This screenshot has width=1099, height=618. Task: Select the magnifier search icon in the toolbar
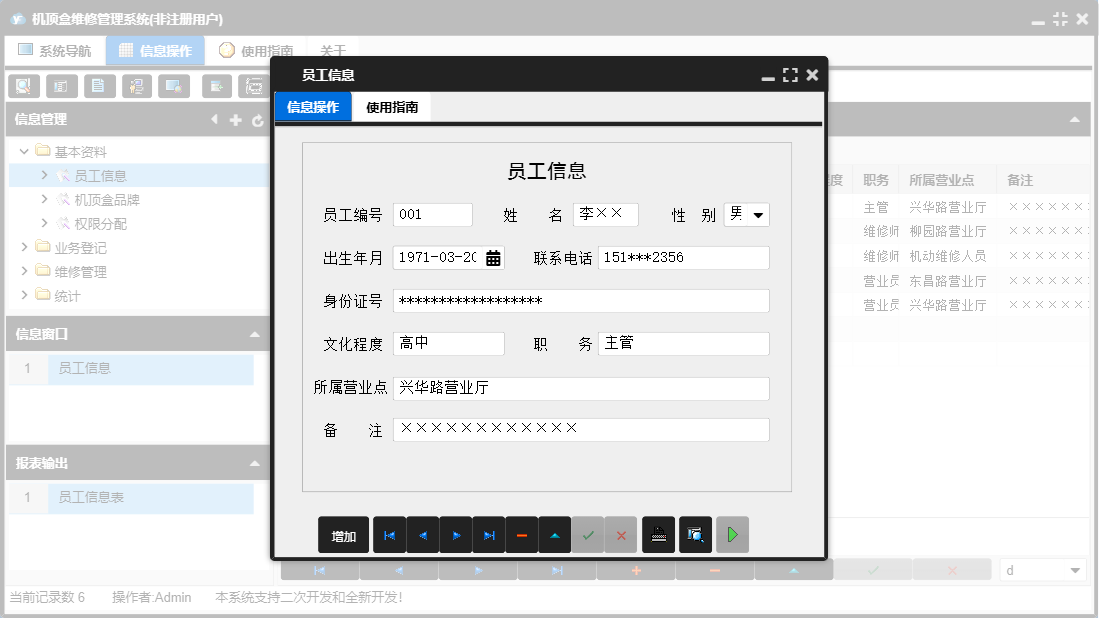point(22,86)
